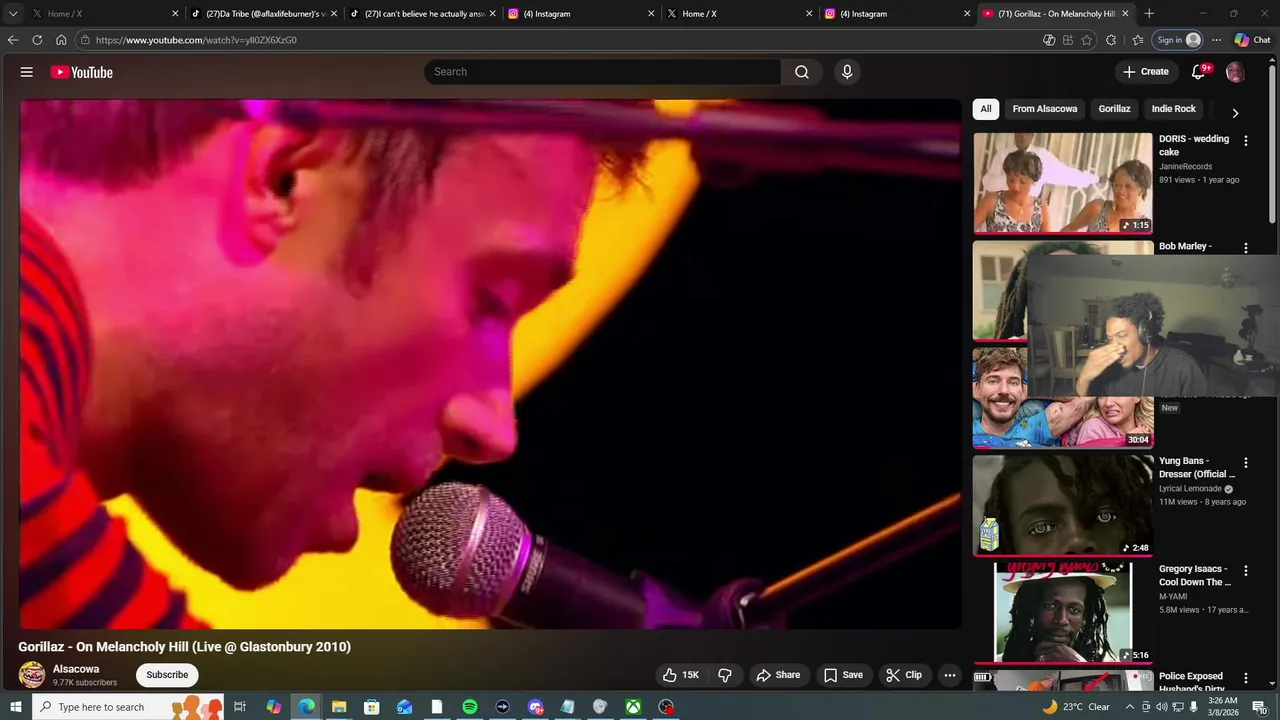Open options for Yung Bans Dresser video

coord(1246,463)
